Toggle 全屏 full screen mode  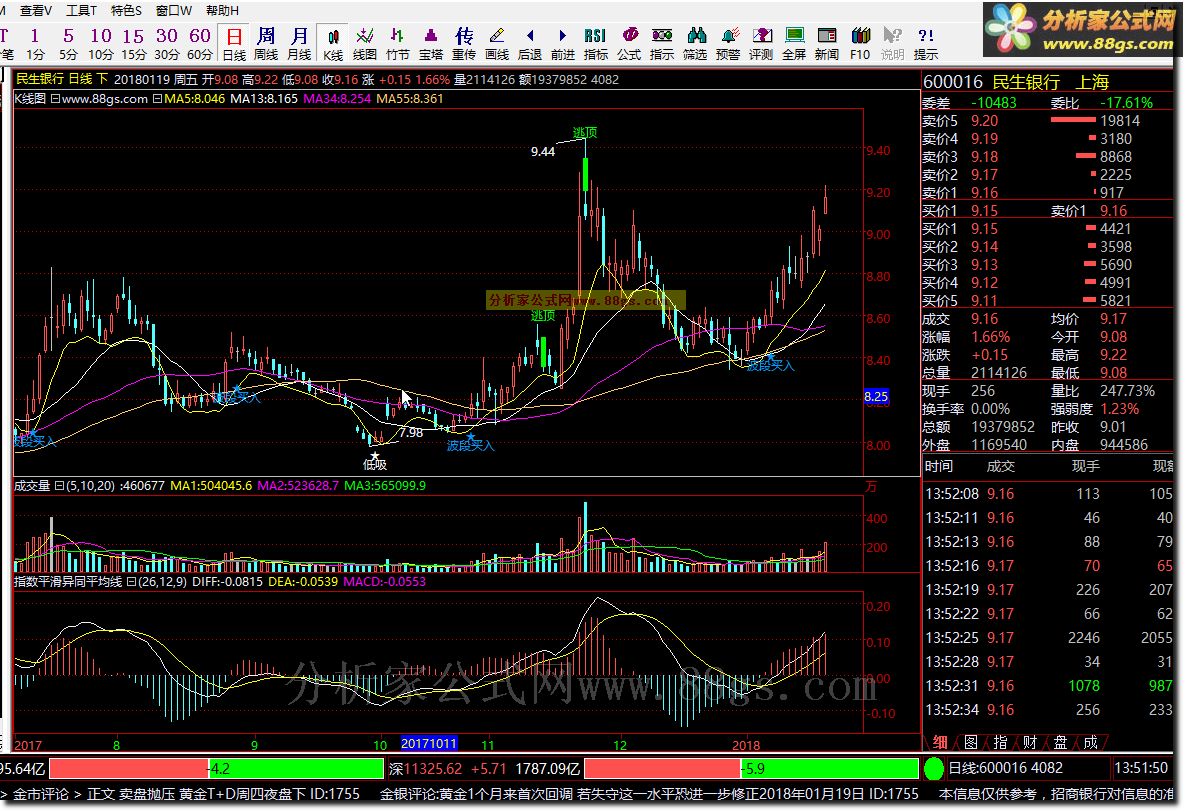click(794, 43)
